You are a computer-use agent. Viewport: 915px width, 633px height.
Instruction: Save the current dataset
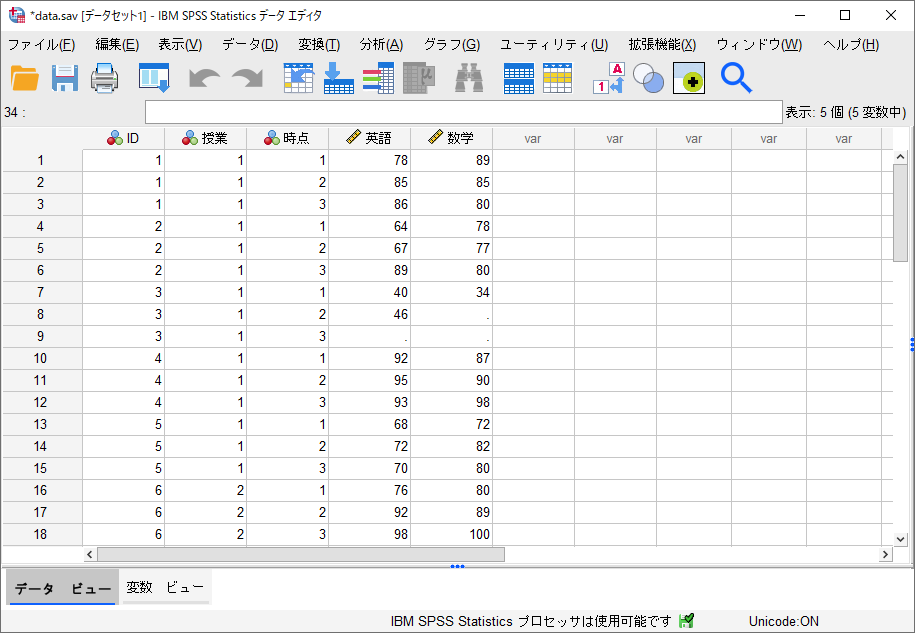(x=65, y=78)
